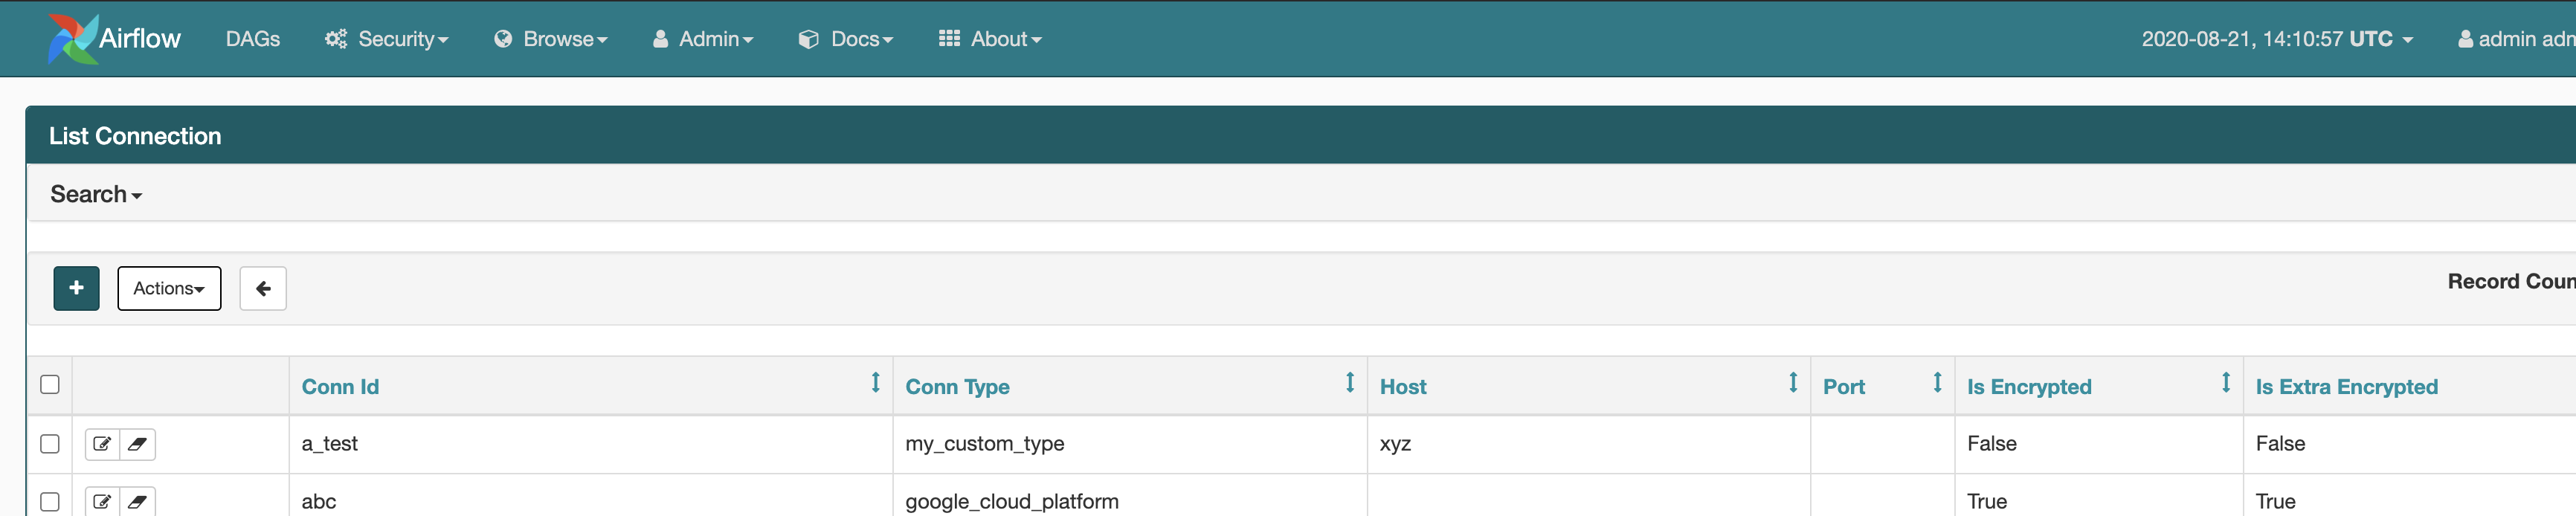Click the Conn Type column header
This screenshot has height=516, width=2576.
click(957, 387)
